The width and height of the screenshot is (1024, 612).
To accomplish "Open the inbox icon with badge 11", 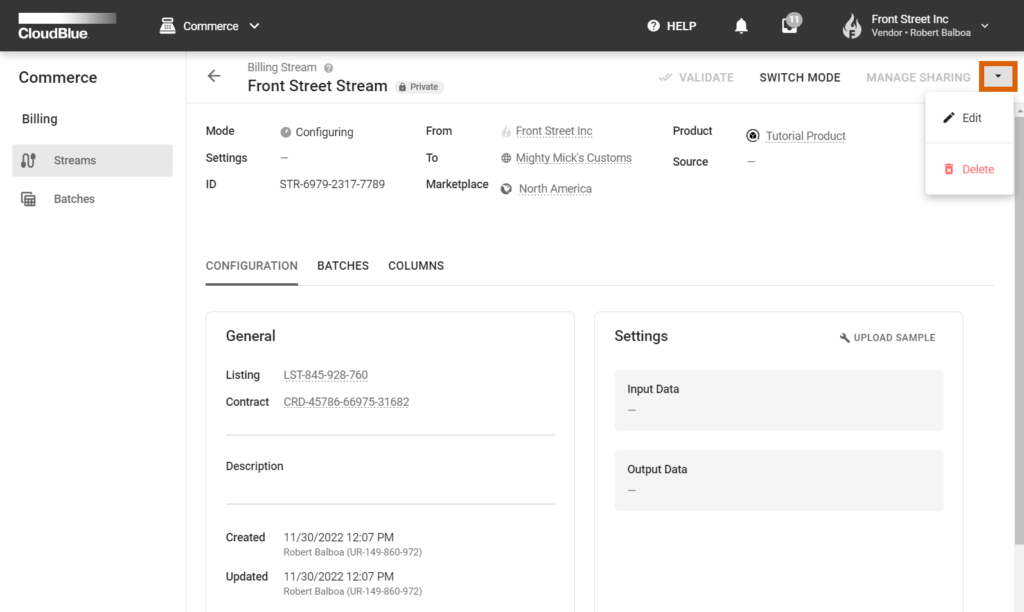I will pos(790,25).
